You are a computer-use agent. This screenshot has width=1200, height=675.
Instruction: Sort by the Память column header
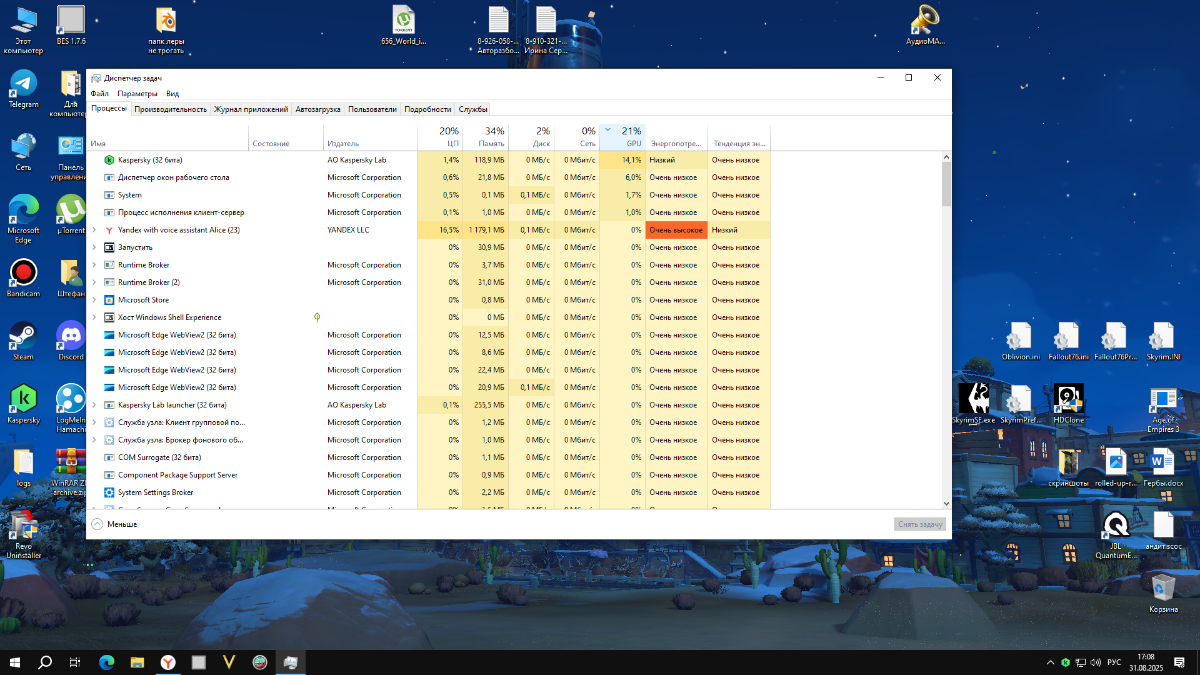point(486,137)
